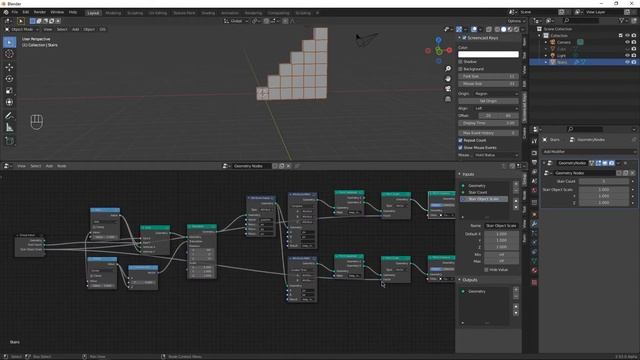Open the Global transform orientation dropdown
Image resolution: width=640 pixels, height=360 pixels.
[236, 21]
